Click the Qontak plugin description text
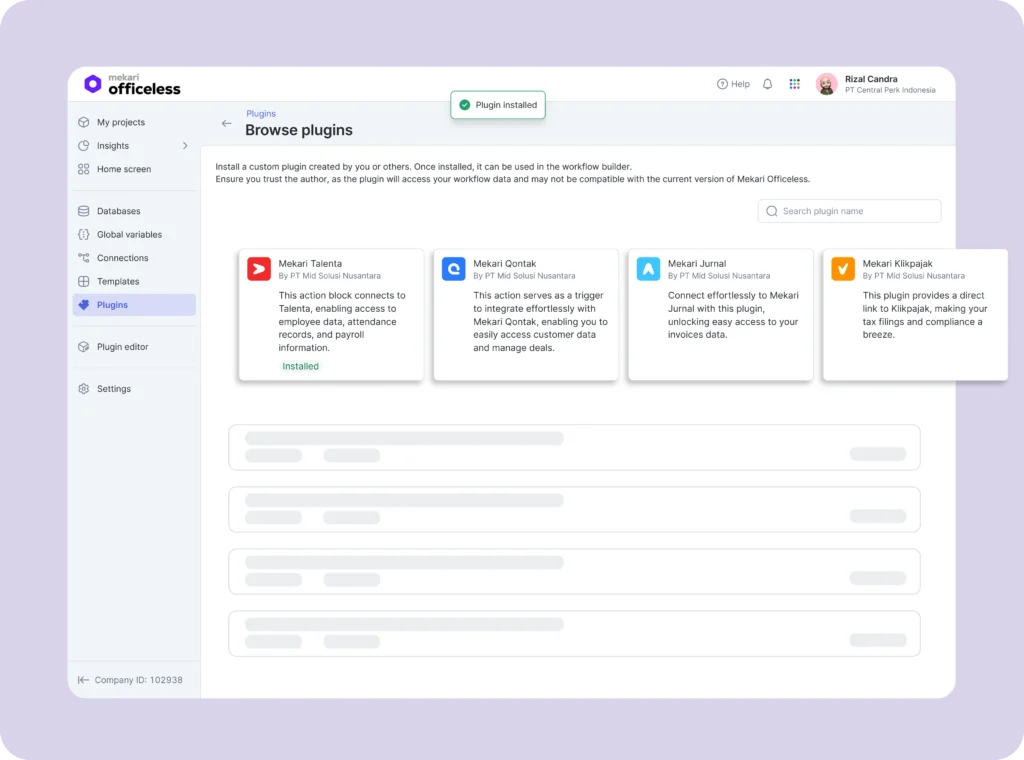 click(540, 321)
